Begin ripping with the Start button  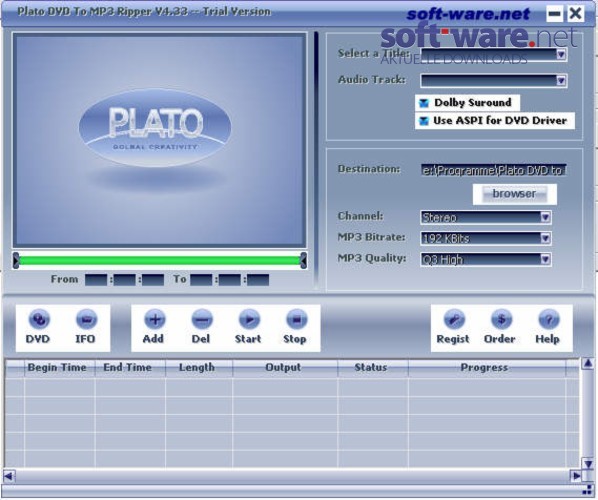tap(248, 327)
